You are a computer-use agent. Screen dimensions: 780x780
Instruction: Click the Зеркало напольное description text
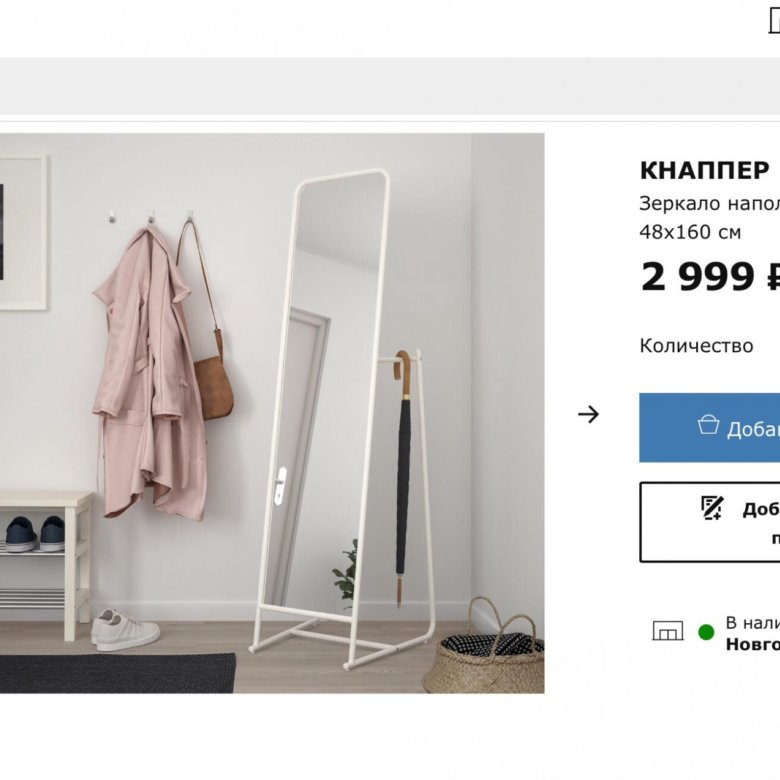point(709,203)
